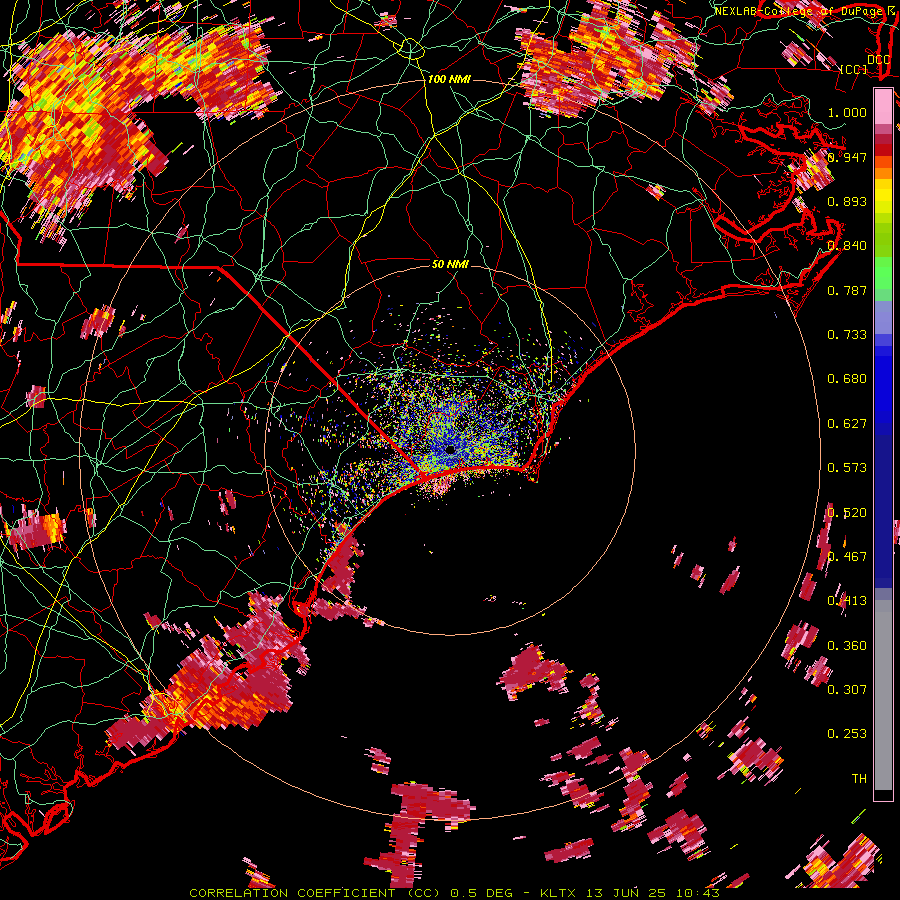Click the "DCC" product label

[878, 60]
